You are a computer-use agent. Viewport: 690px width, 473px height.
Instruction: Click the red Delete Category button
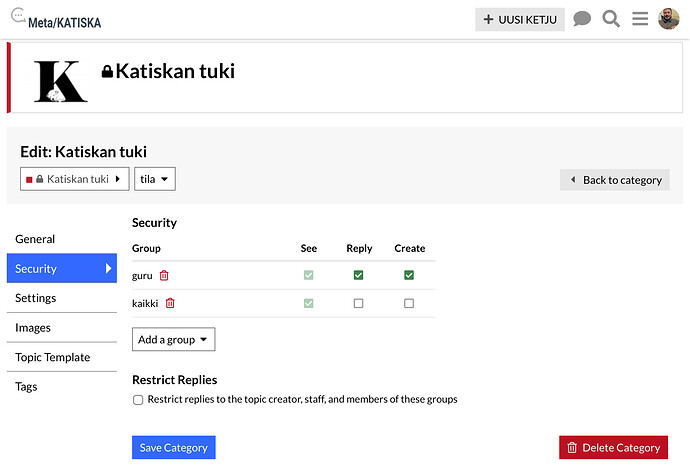coord(613,447)
